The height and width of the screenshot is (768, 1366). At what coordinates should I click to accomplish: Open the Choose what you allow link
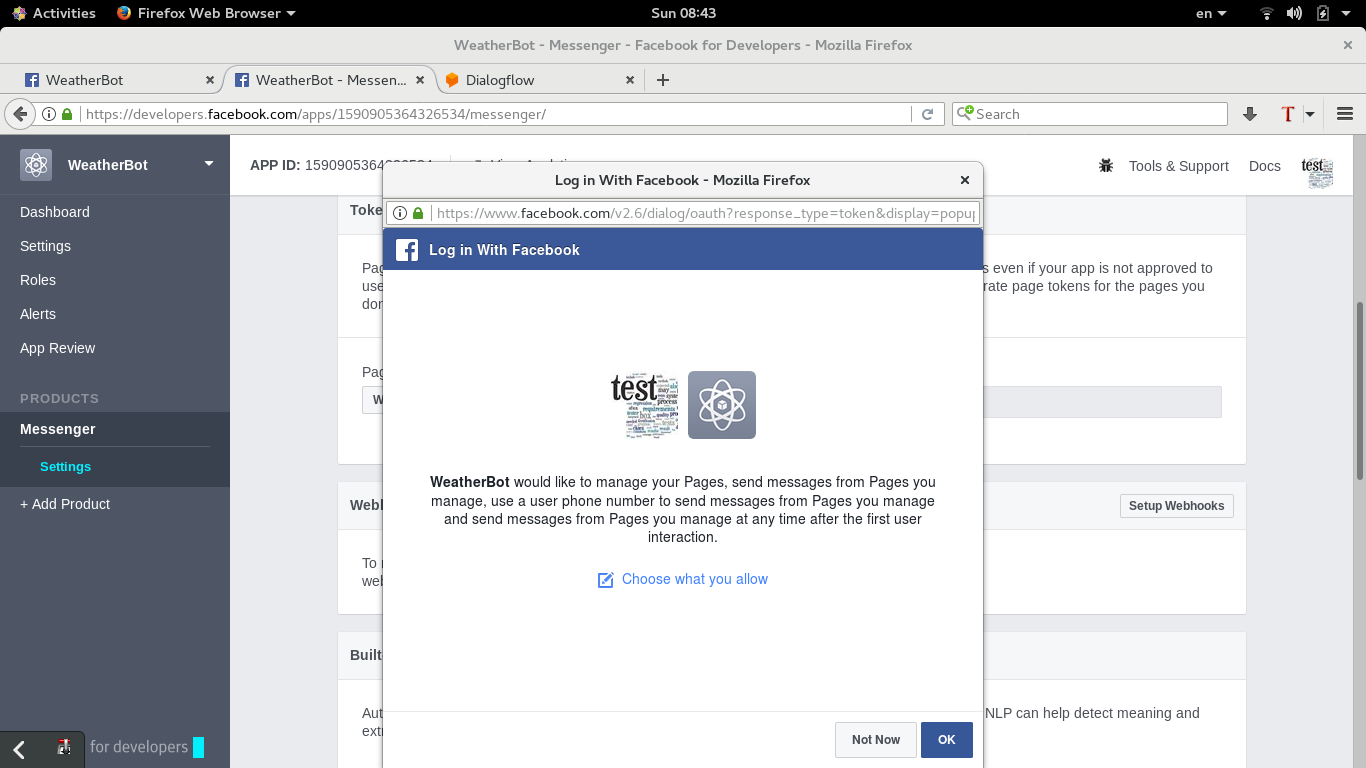pos(695,579)
